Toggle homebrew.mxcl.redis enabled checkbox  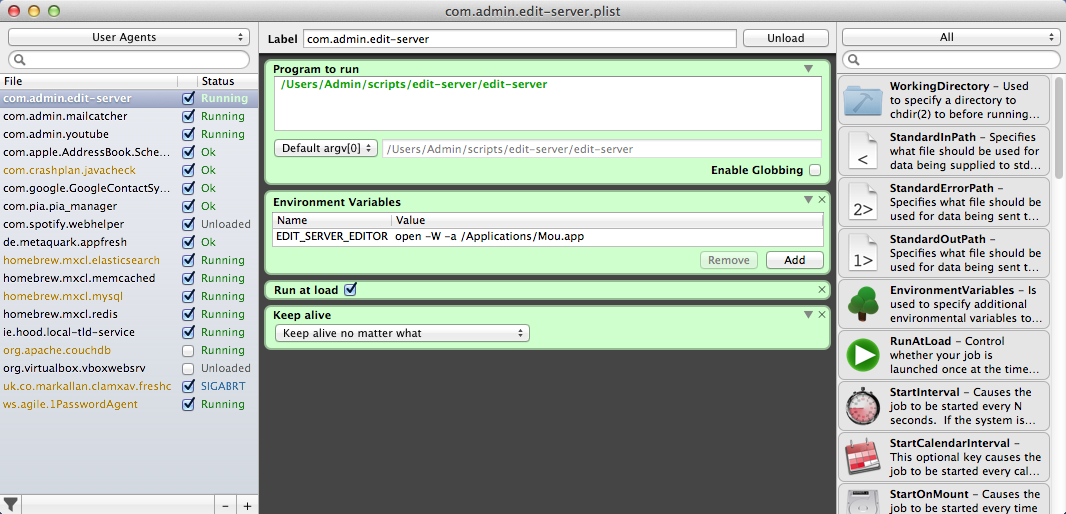coord(188,314)
